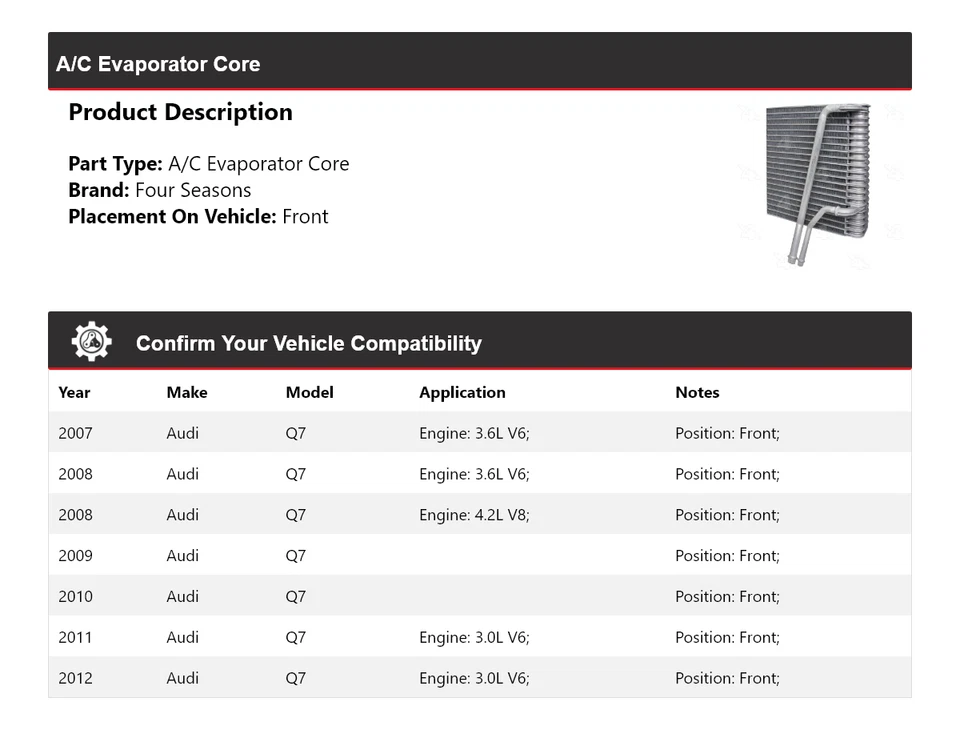Viewport: 960px width, 730px height.
Task: Click the Make column header
Action: [187, 392]
